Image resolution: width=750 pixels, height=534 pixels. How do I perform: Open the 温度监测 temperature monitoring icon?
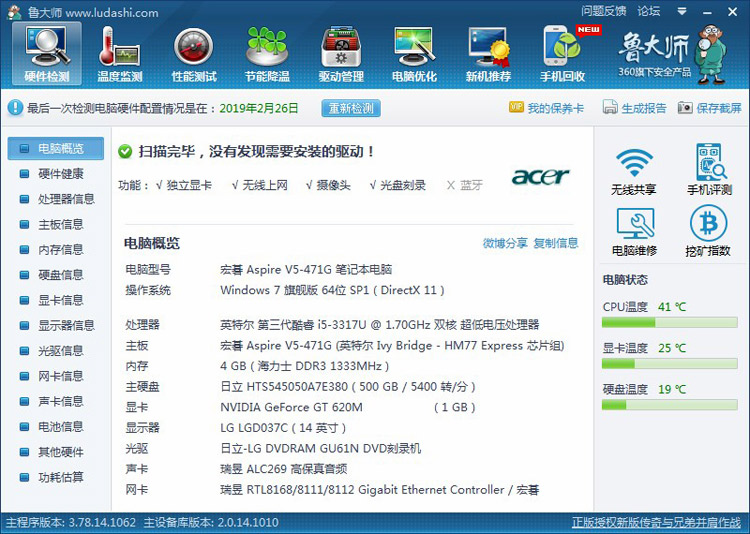click(x=119, y=52)
